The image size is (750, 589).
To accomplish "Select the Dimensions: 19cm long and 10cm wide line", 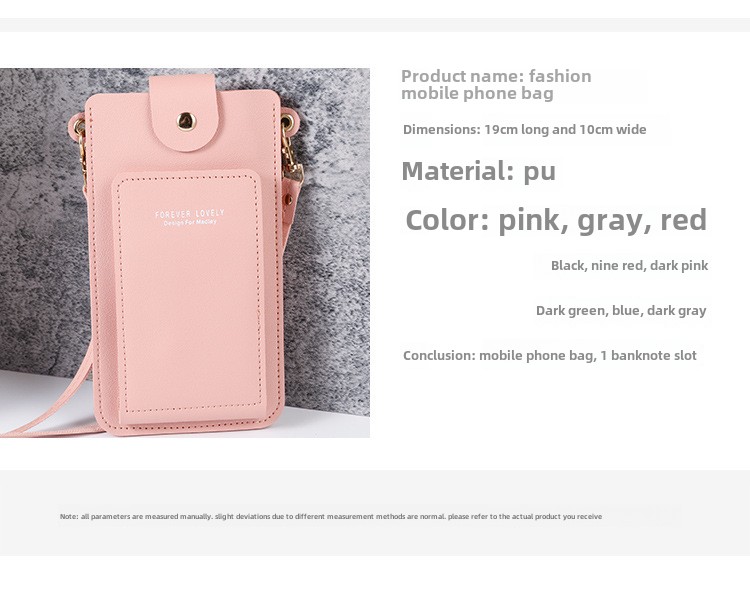I will tap(524, 130).
